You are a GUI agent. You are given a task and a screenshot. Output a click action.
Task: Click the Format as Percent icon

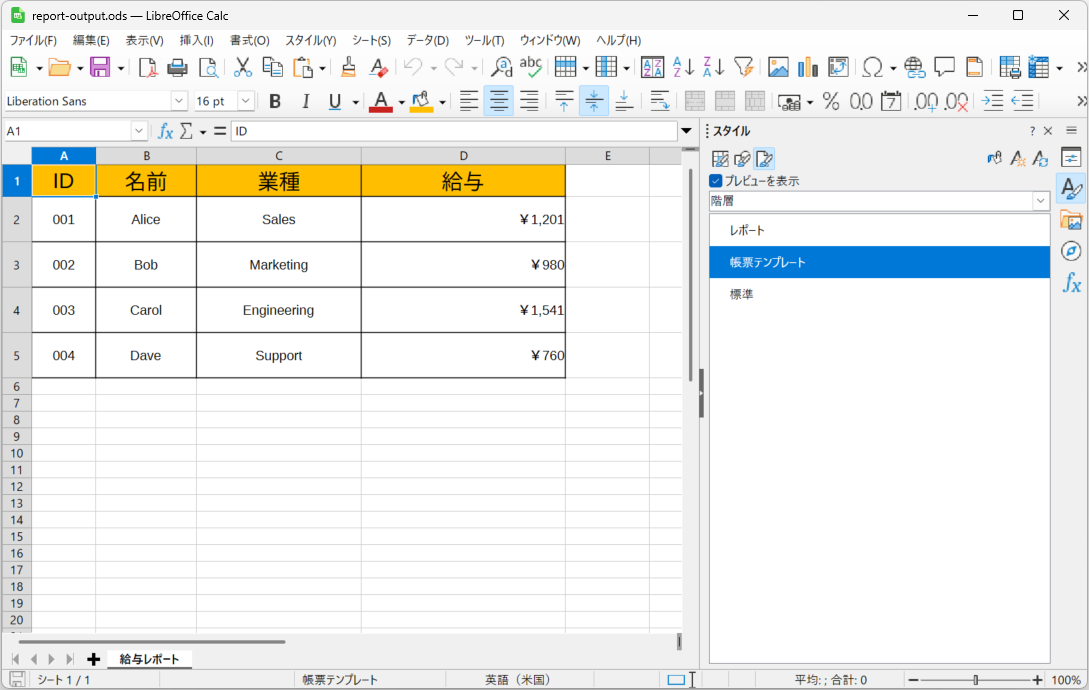point(830,101)
